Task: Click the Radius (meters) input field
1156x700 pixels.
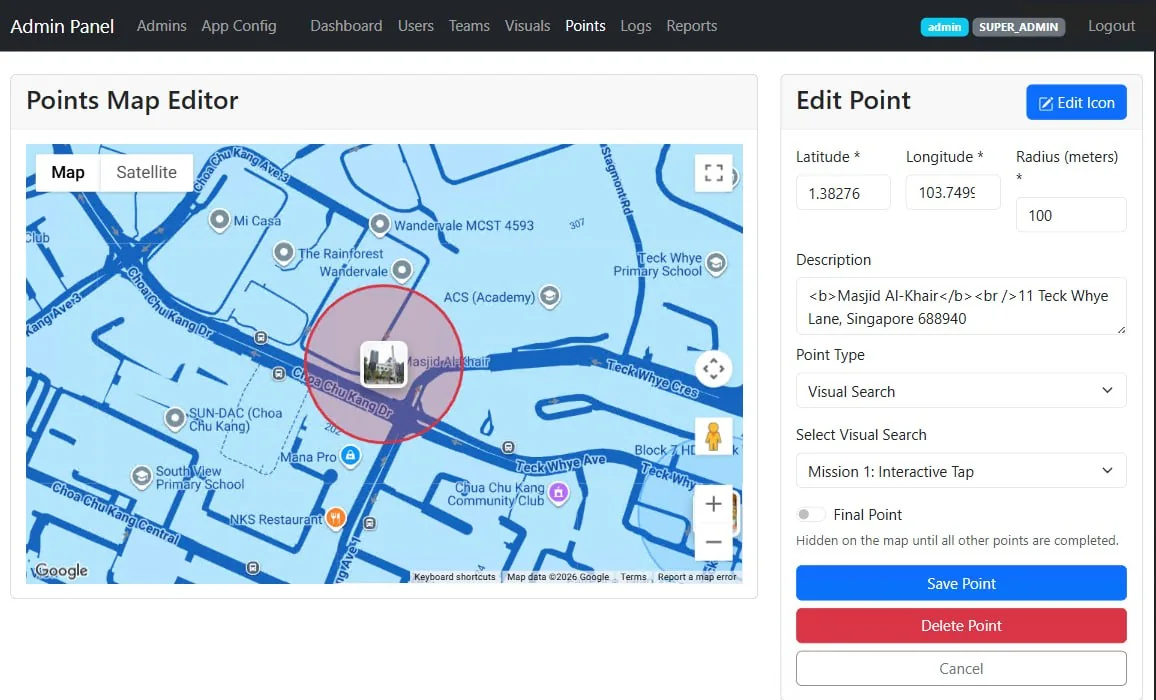Action: tap(1070, 215)
